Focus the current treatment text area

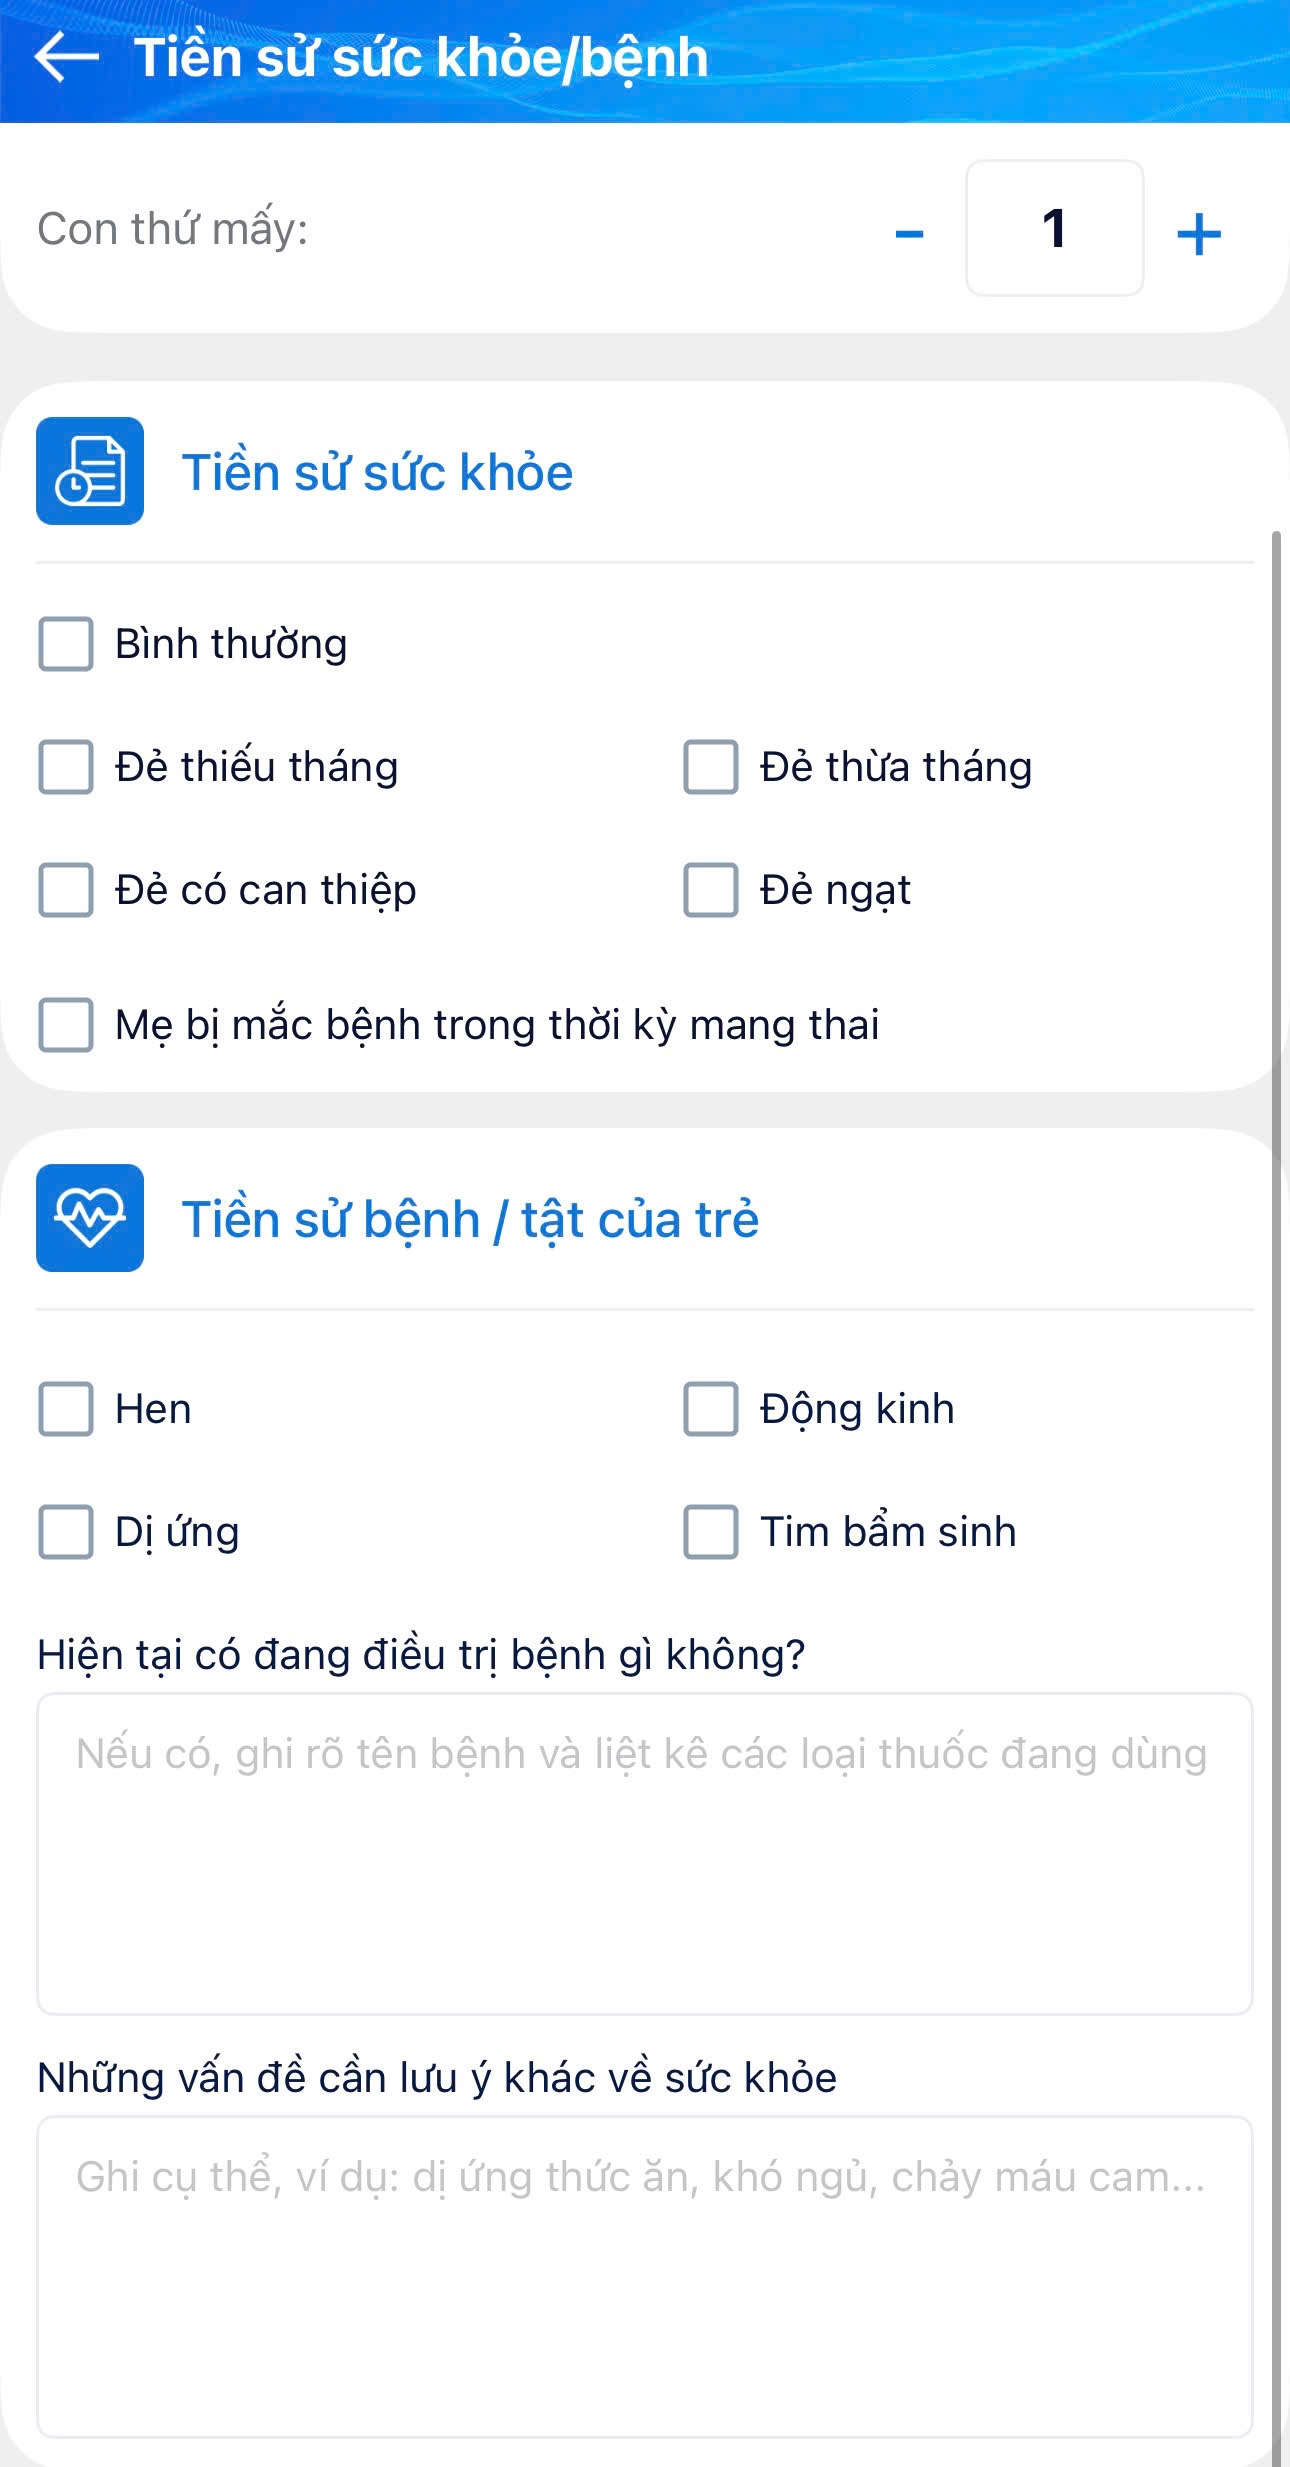tap(644, 1853)
